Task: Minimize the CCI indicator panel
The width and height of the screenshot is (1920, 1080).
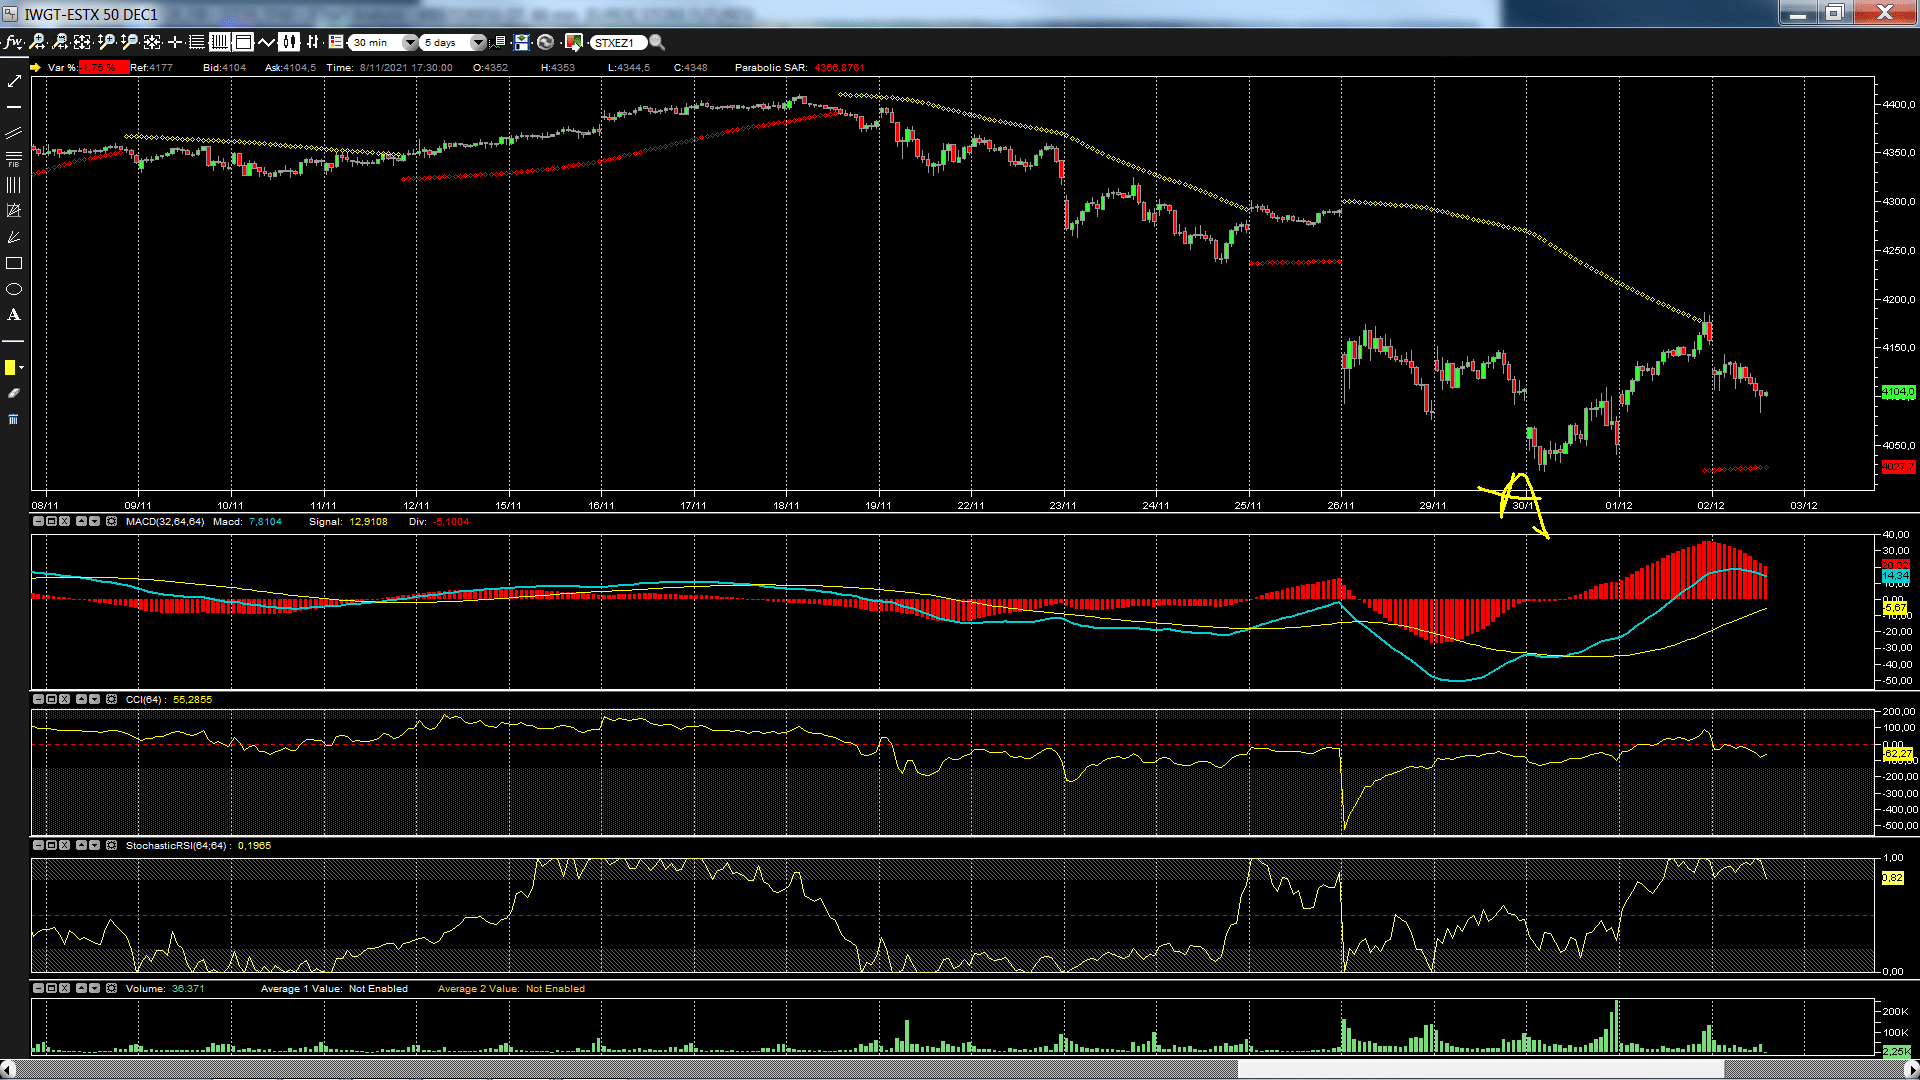Action: coord(38,699)
